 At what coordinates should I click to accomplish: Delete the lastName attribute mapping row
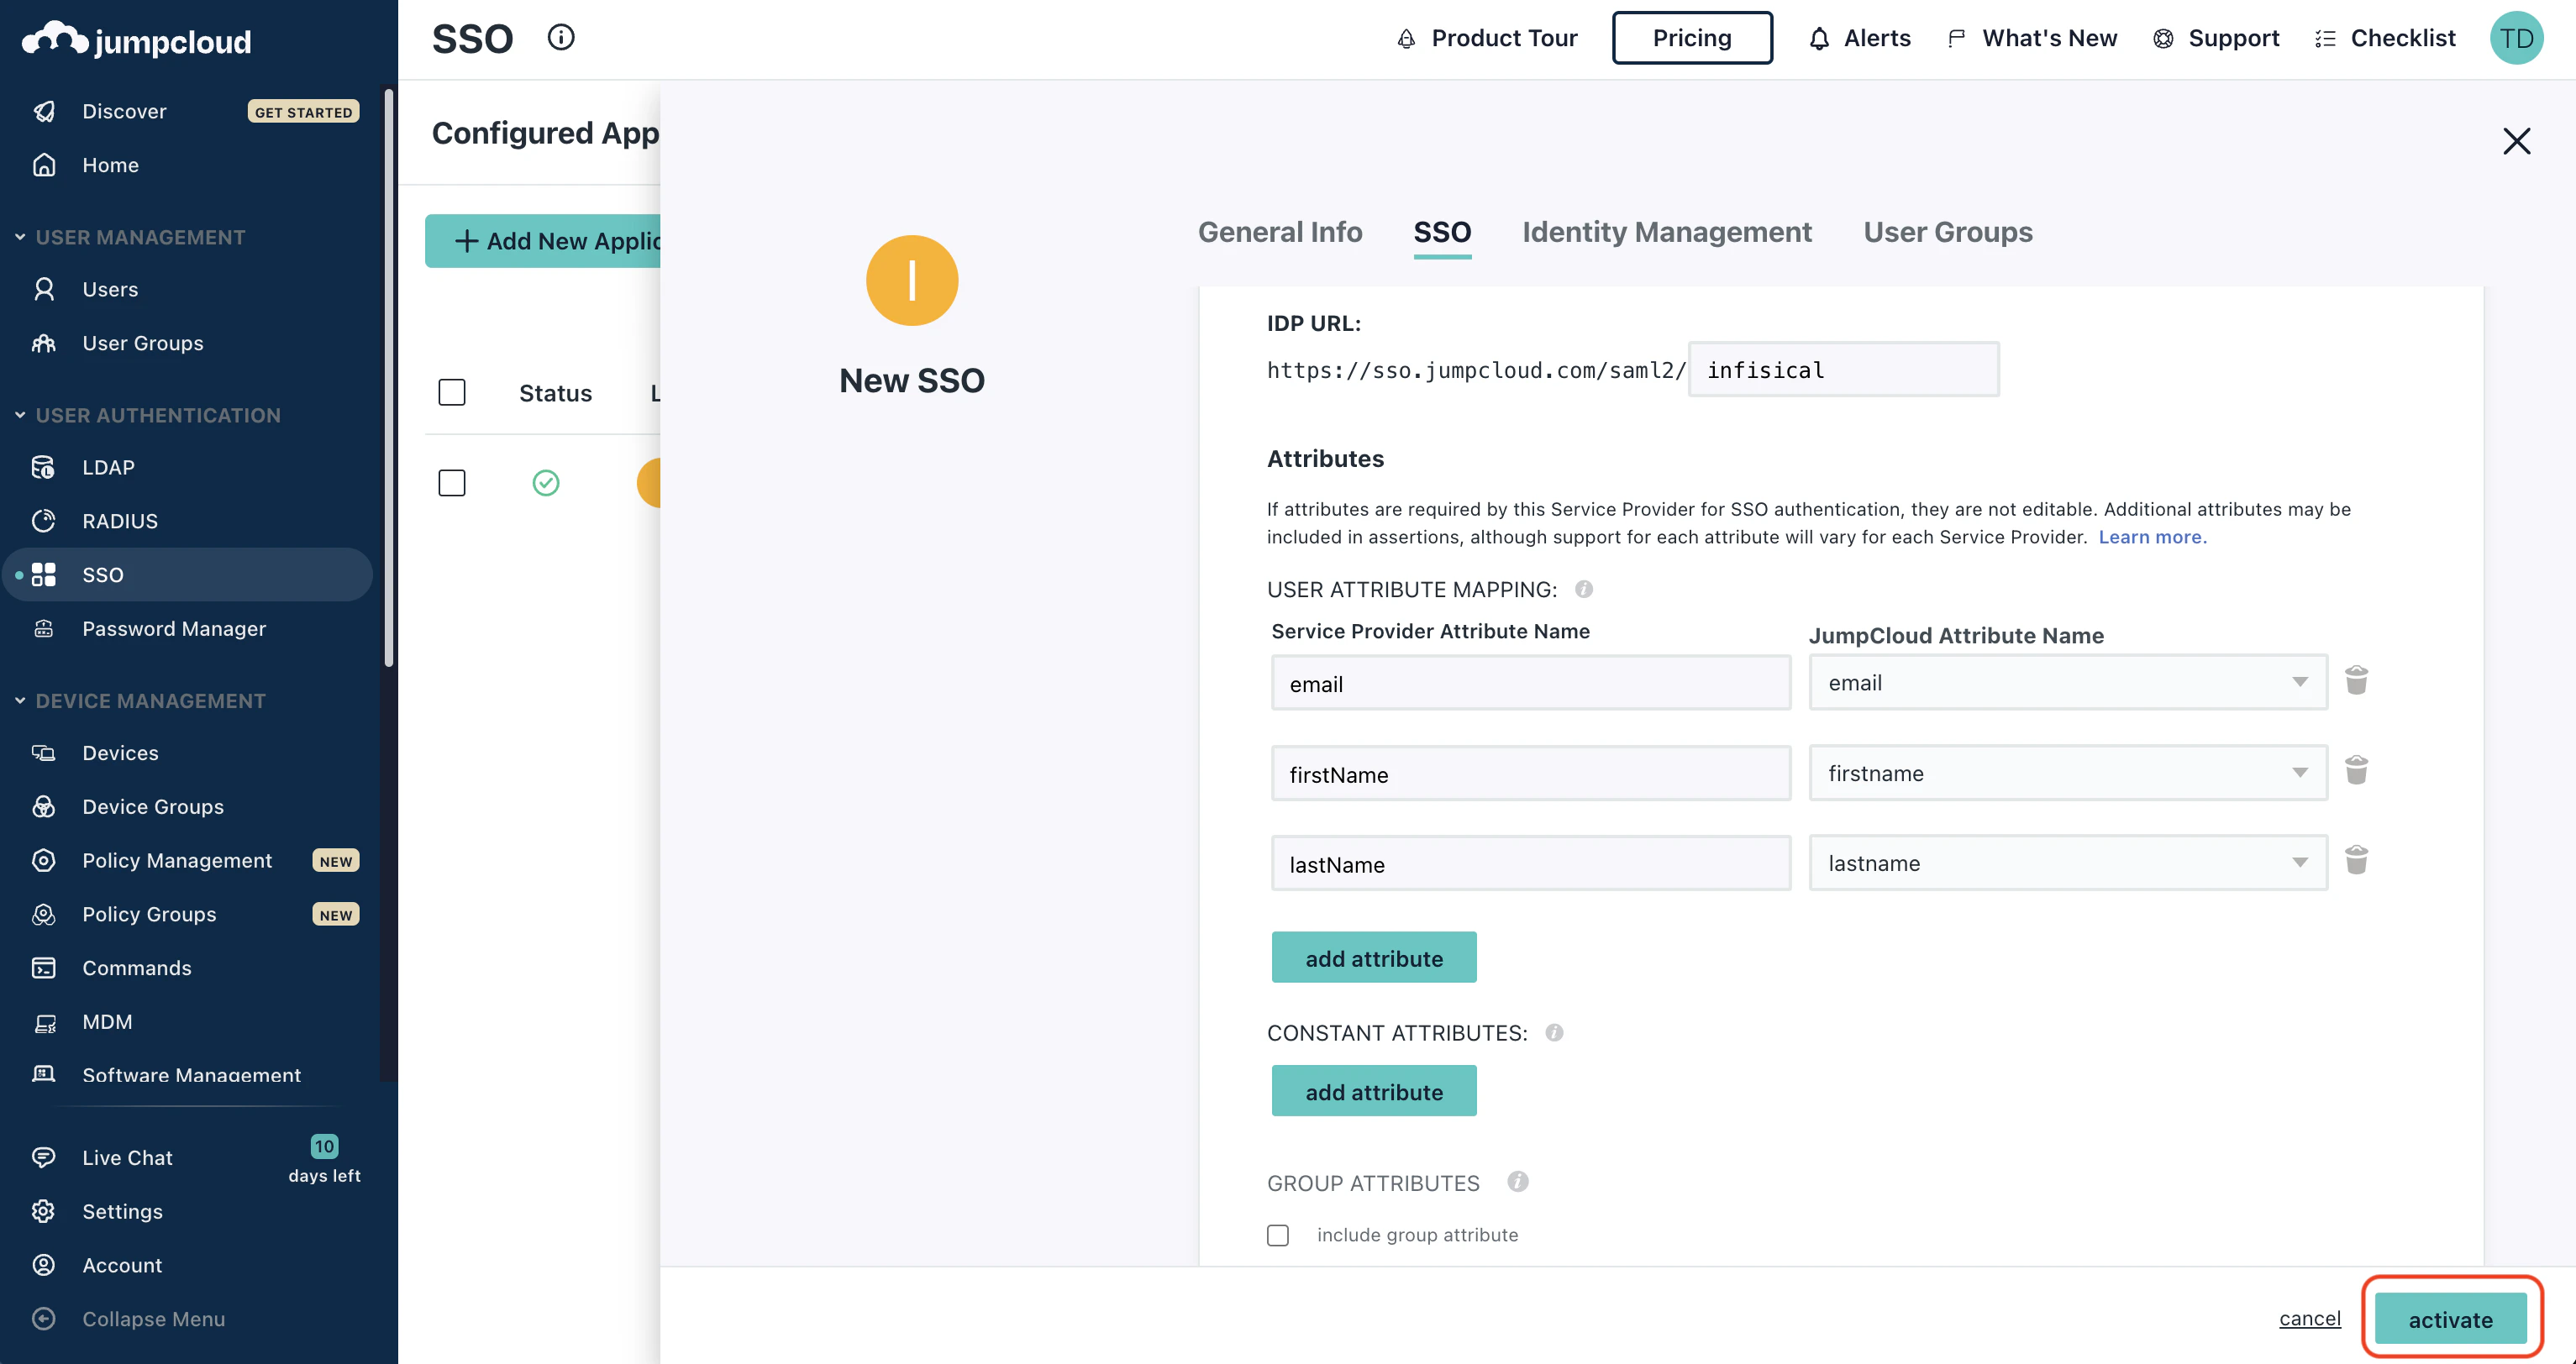click(2357, 861)
